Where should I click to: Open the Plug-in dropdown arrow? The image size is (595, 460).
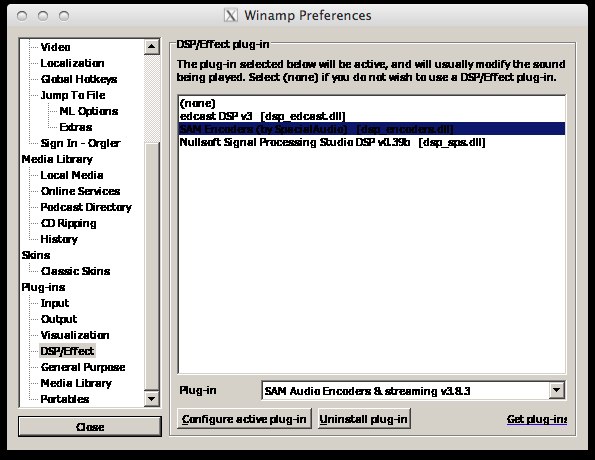(x=556, y=390)
